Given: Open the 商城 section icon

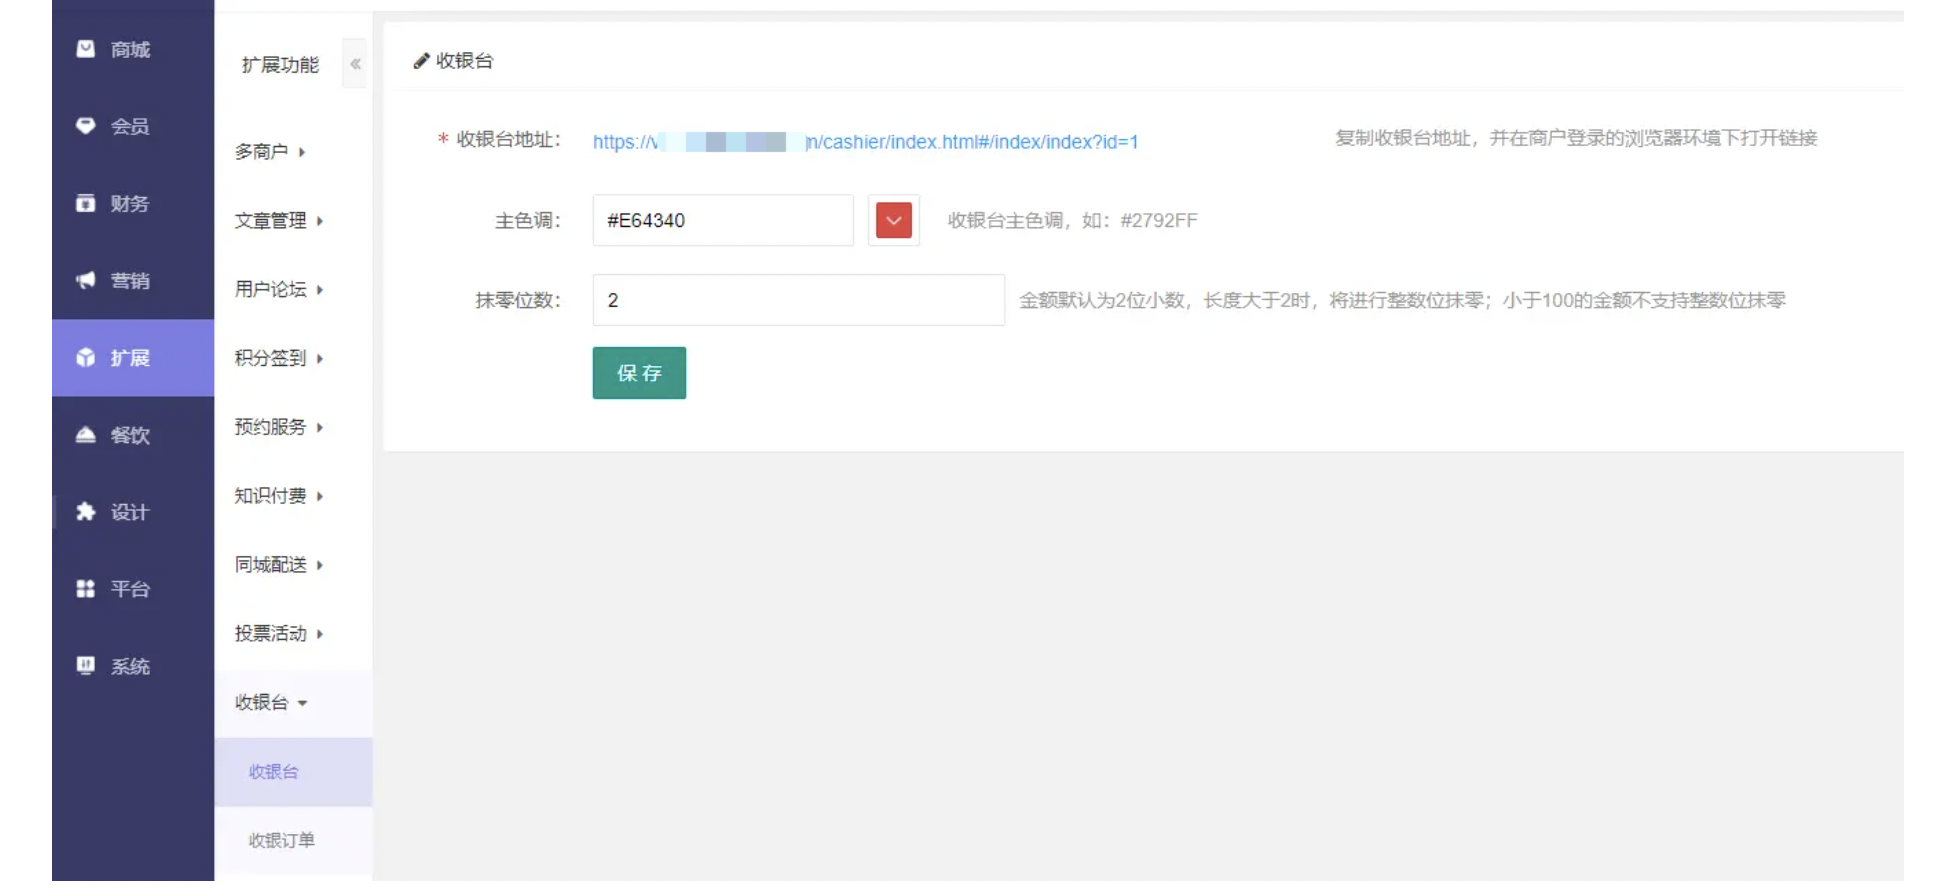Looking at the screenshot, I should pos(86,49).
